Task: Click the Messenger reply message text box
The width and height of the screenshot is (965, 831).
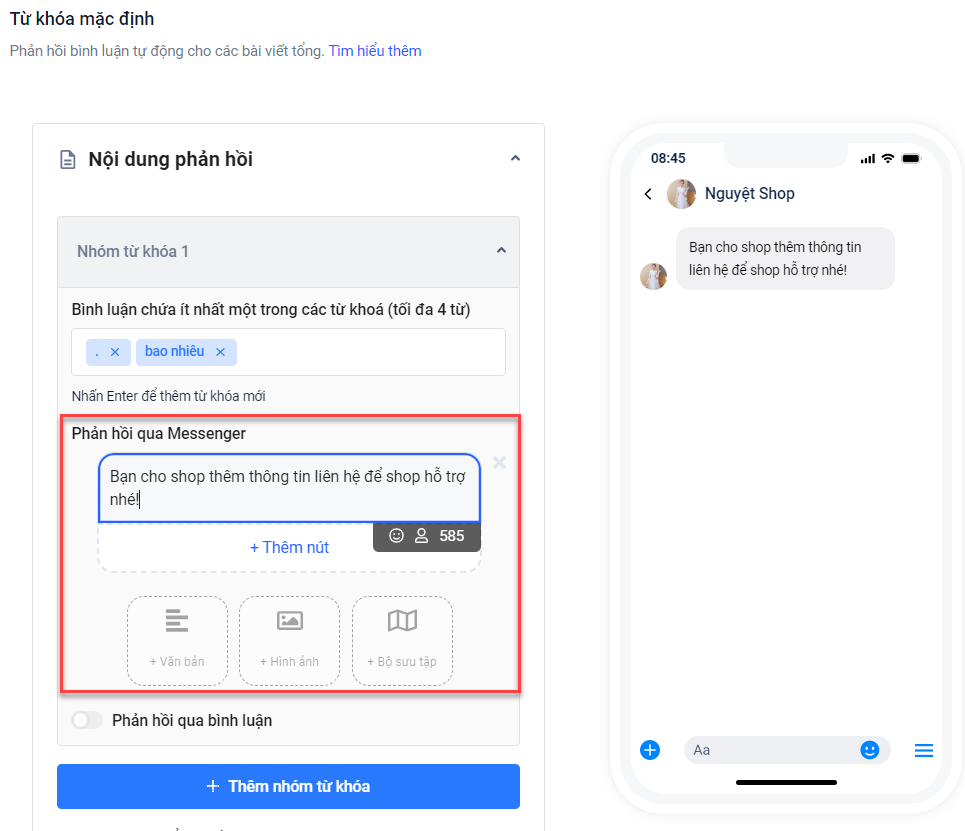Action: (289, 488)
